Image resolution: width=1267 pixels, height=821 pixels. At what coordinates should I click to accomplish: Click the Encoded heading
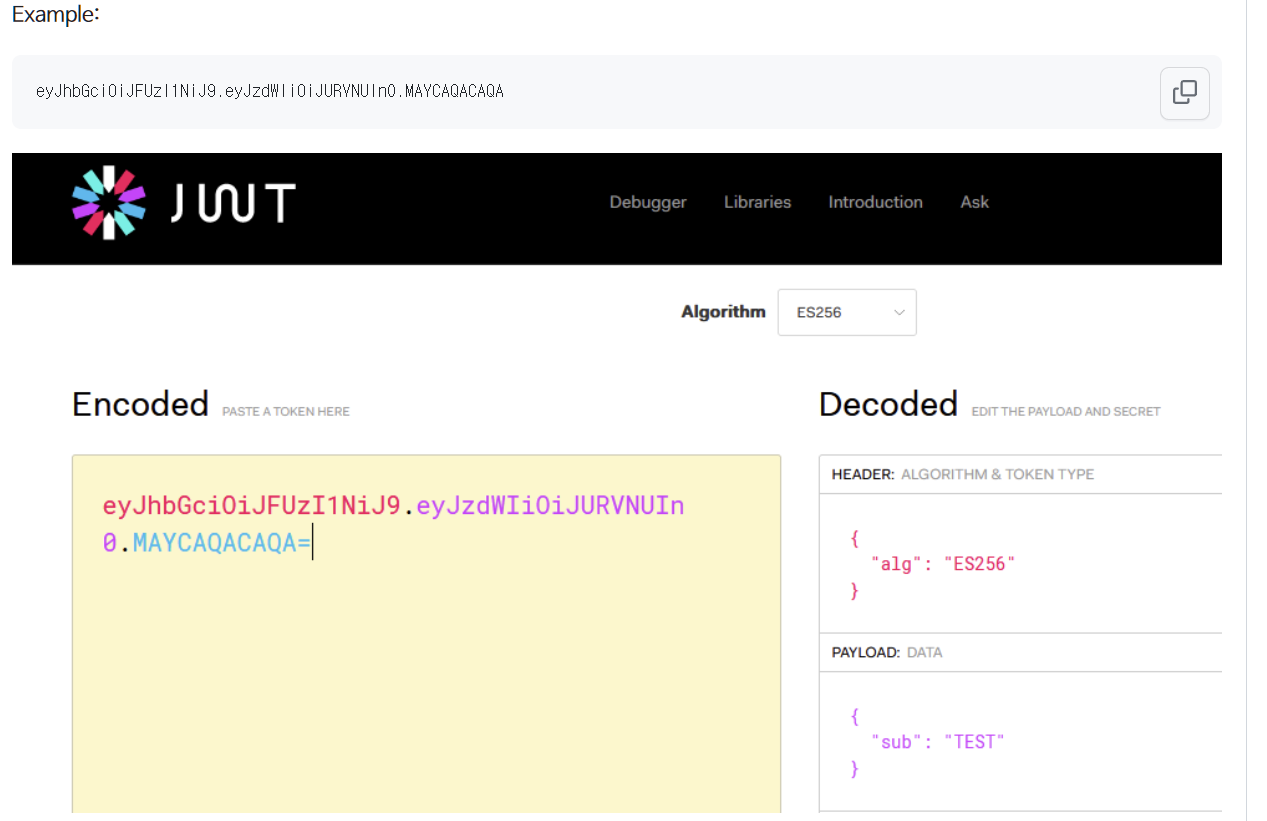140,404
